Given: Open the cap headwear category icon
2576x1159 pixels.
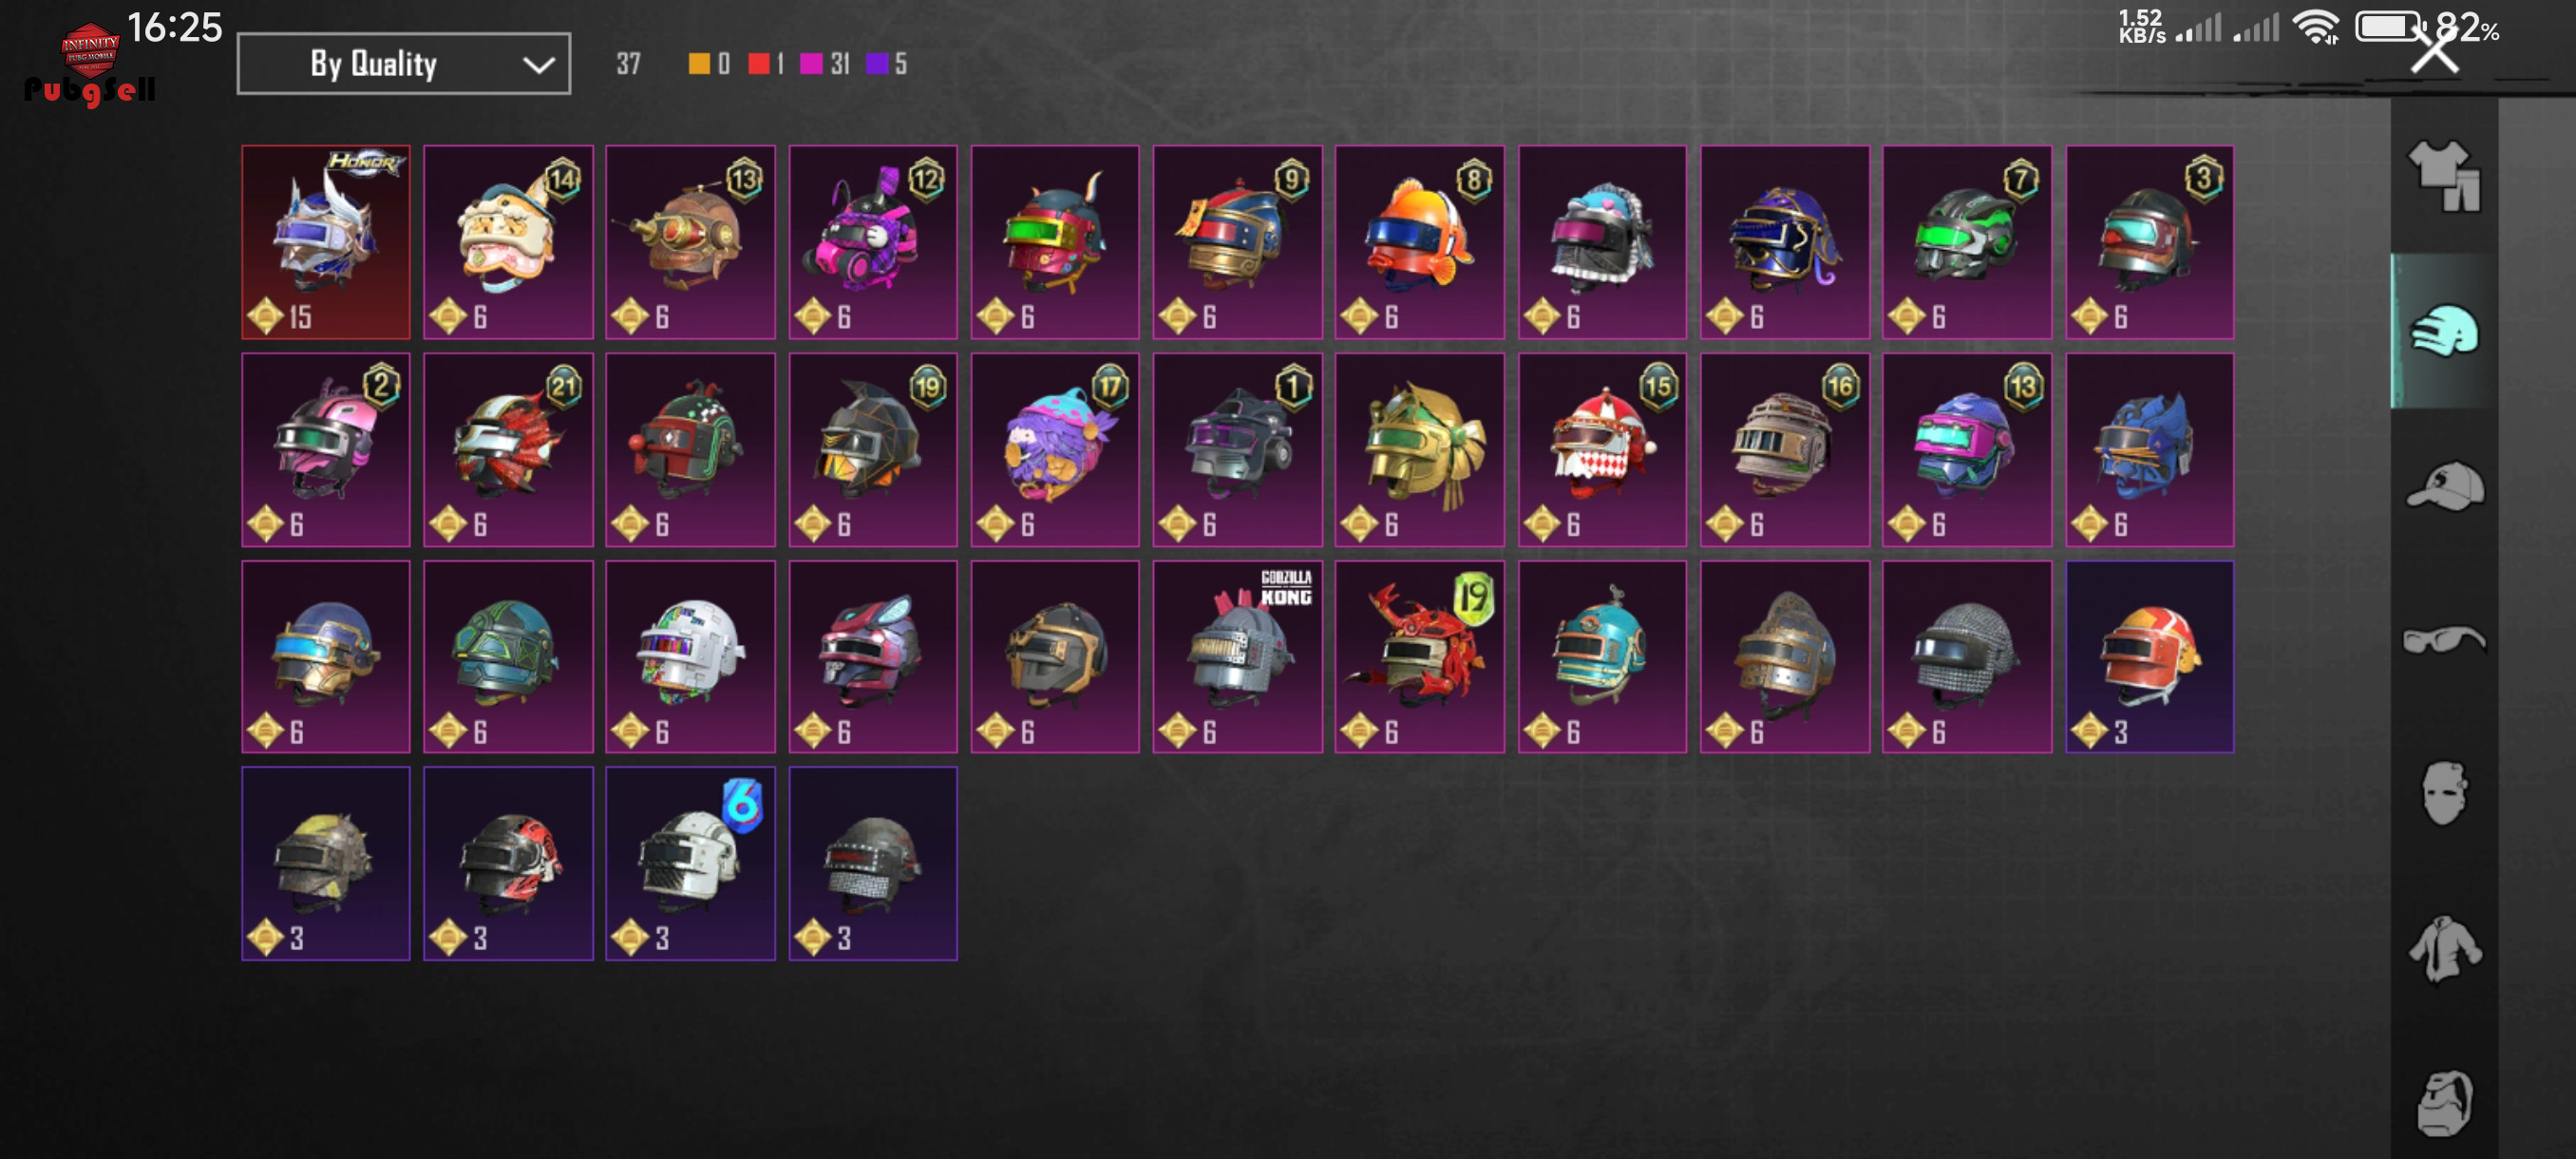Looking at the screenshot, I should click(2444, 486).
